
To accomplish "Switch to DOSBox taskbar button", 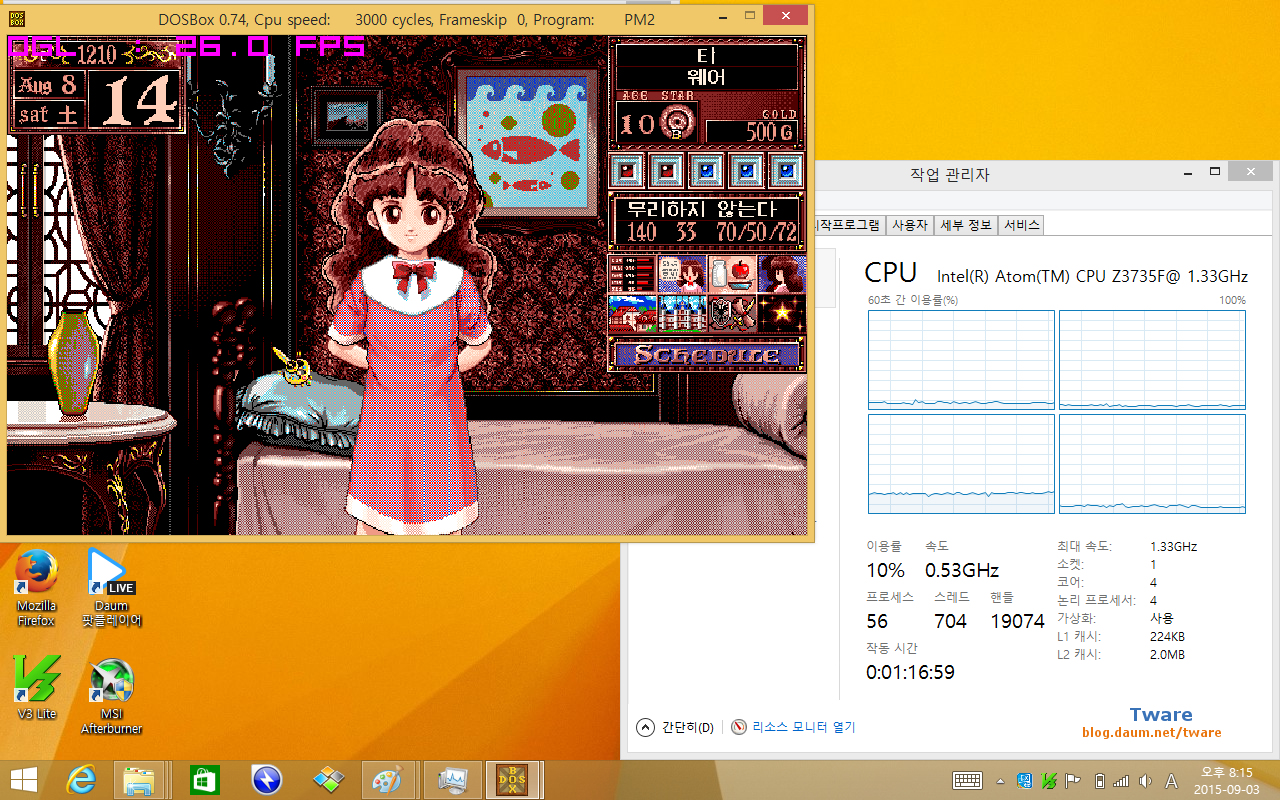I will [x=513, y=779].
